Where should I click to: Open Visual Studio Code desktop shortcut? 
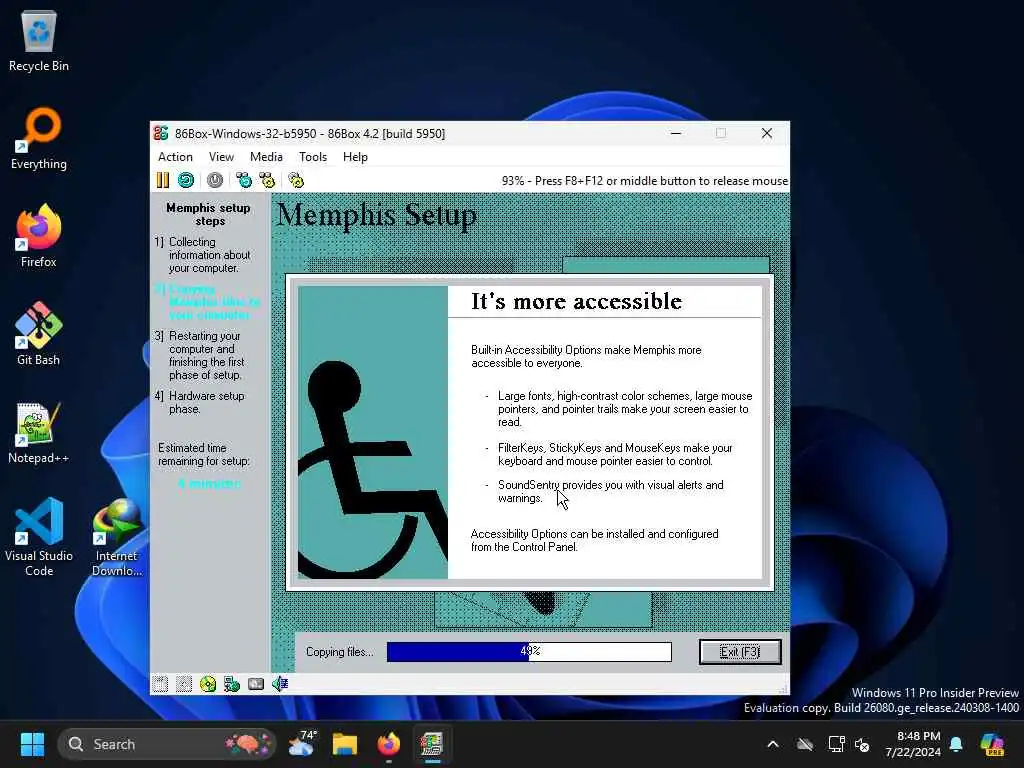tap(39, 537)
